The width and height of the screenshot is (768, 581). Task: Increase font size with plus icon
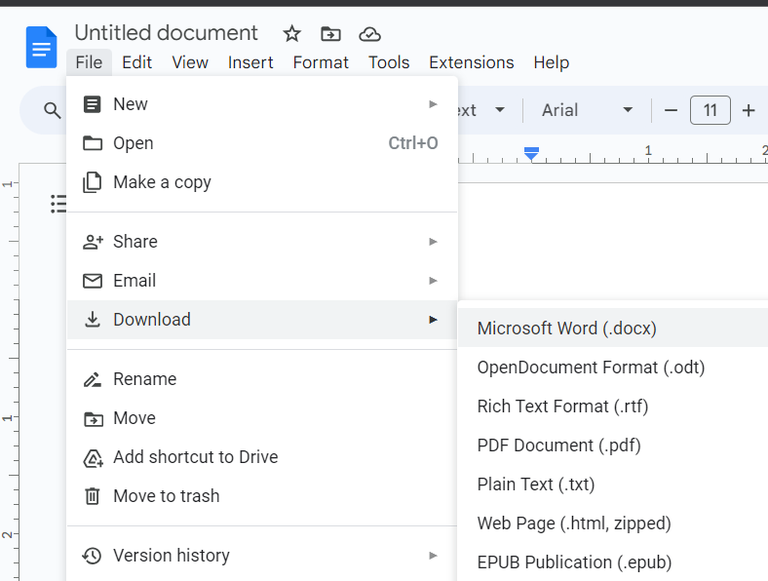click(x=748, y=110)
